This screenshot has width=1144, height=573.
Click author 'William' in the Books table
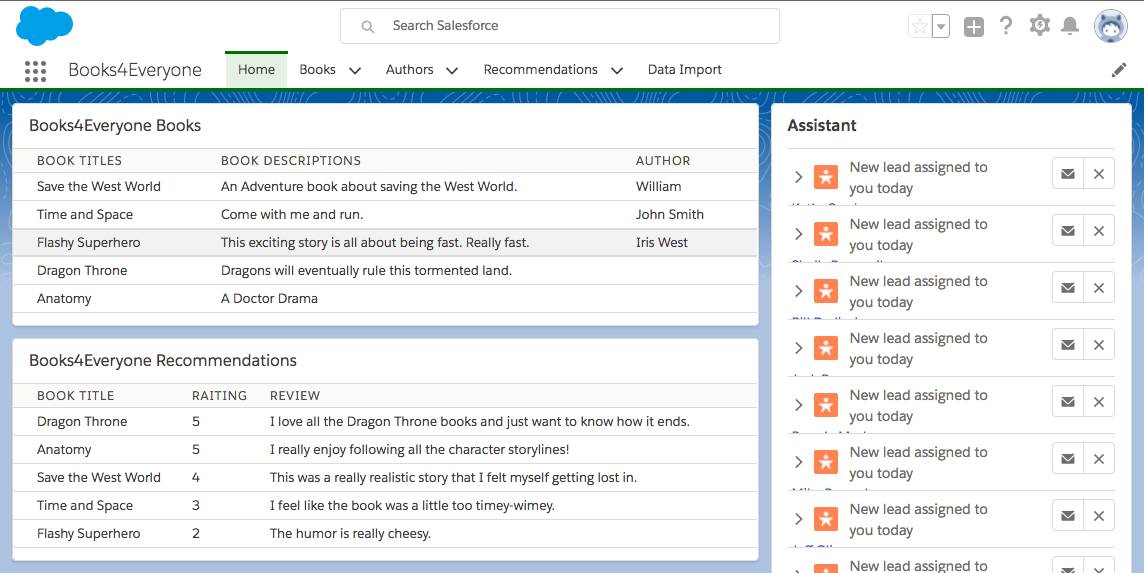pos(658,186)
